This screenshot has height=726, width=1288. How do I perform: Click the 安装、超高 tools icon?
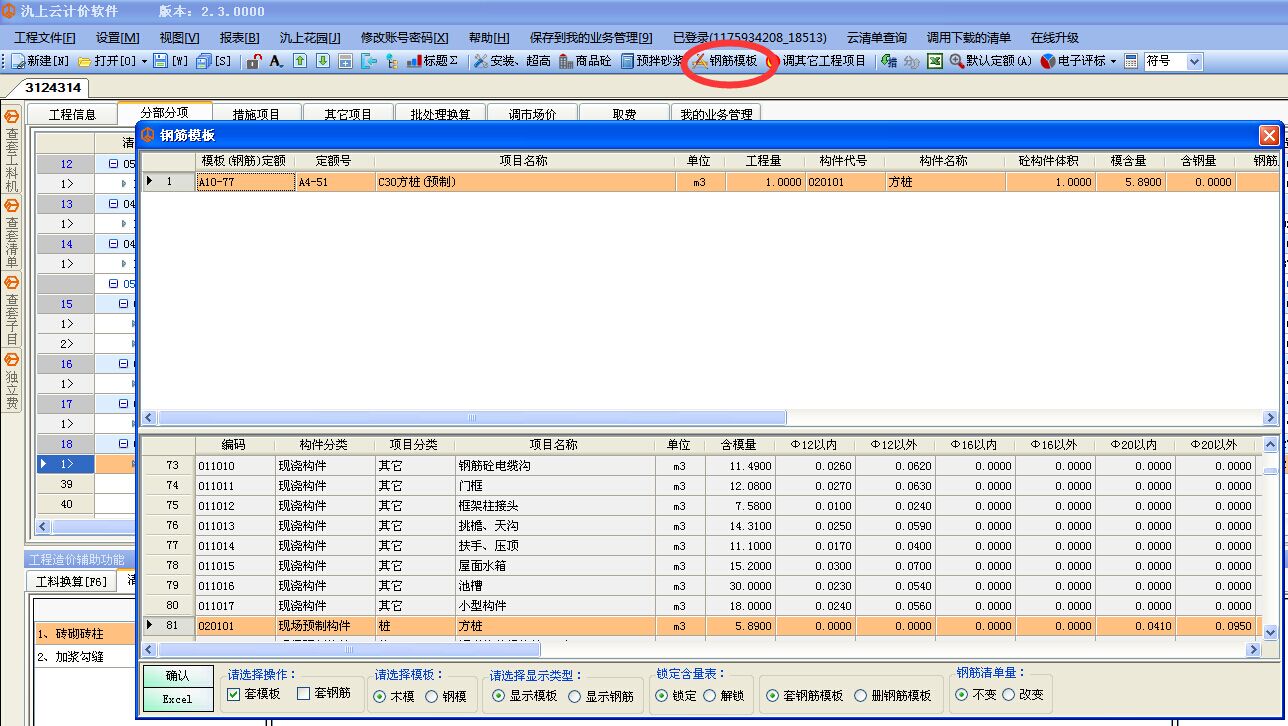click(481, 61)
